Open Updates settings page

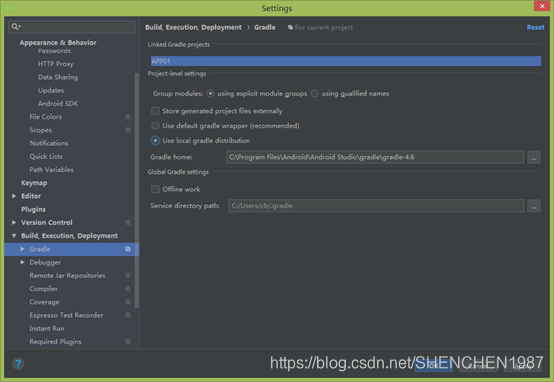(51, 90)
